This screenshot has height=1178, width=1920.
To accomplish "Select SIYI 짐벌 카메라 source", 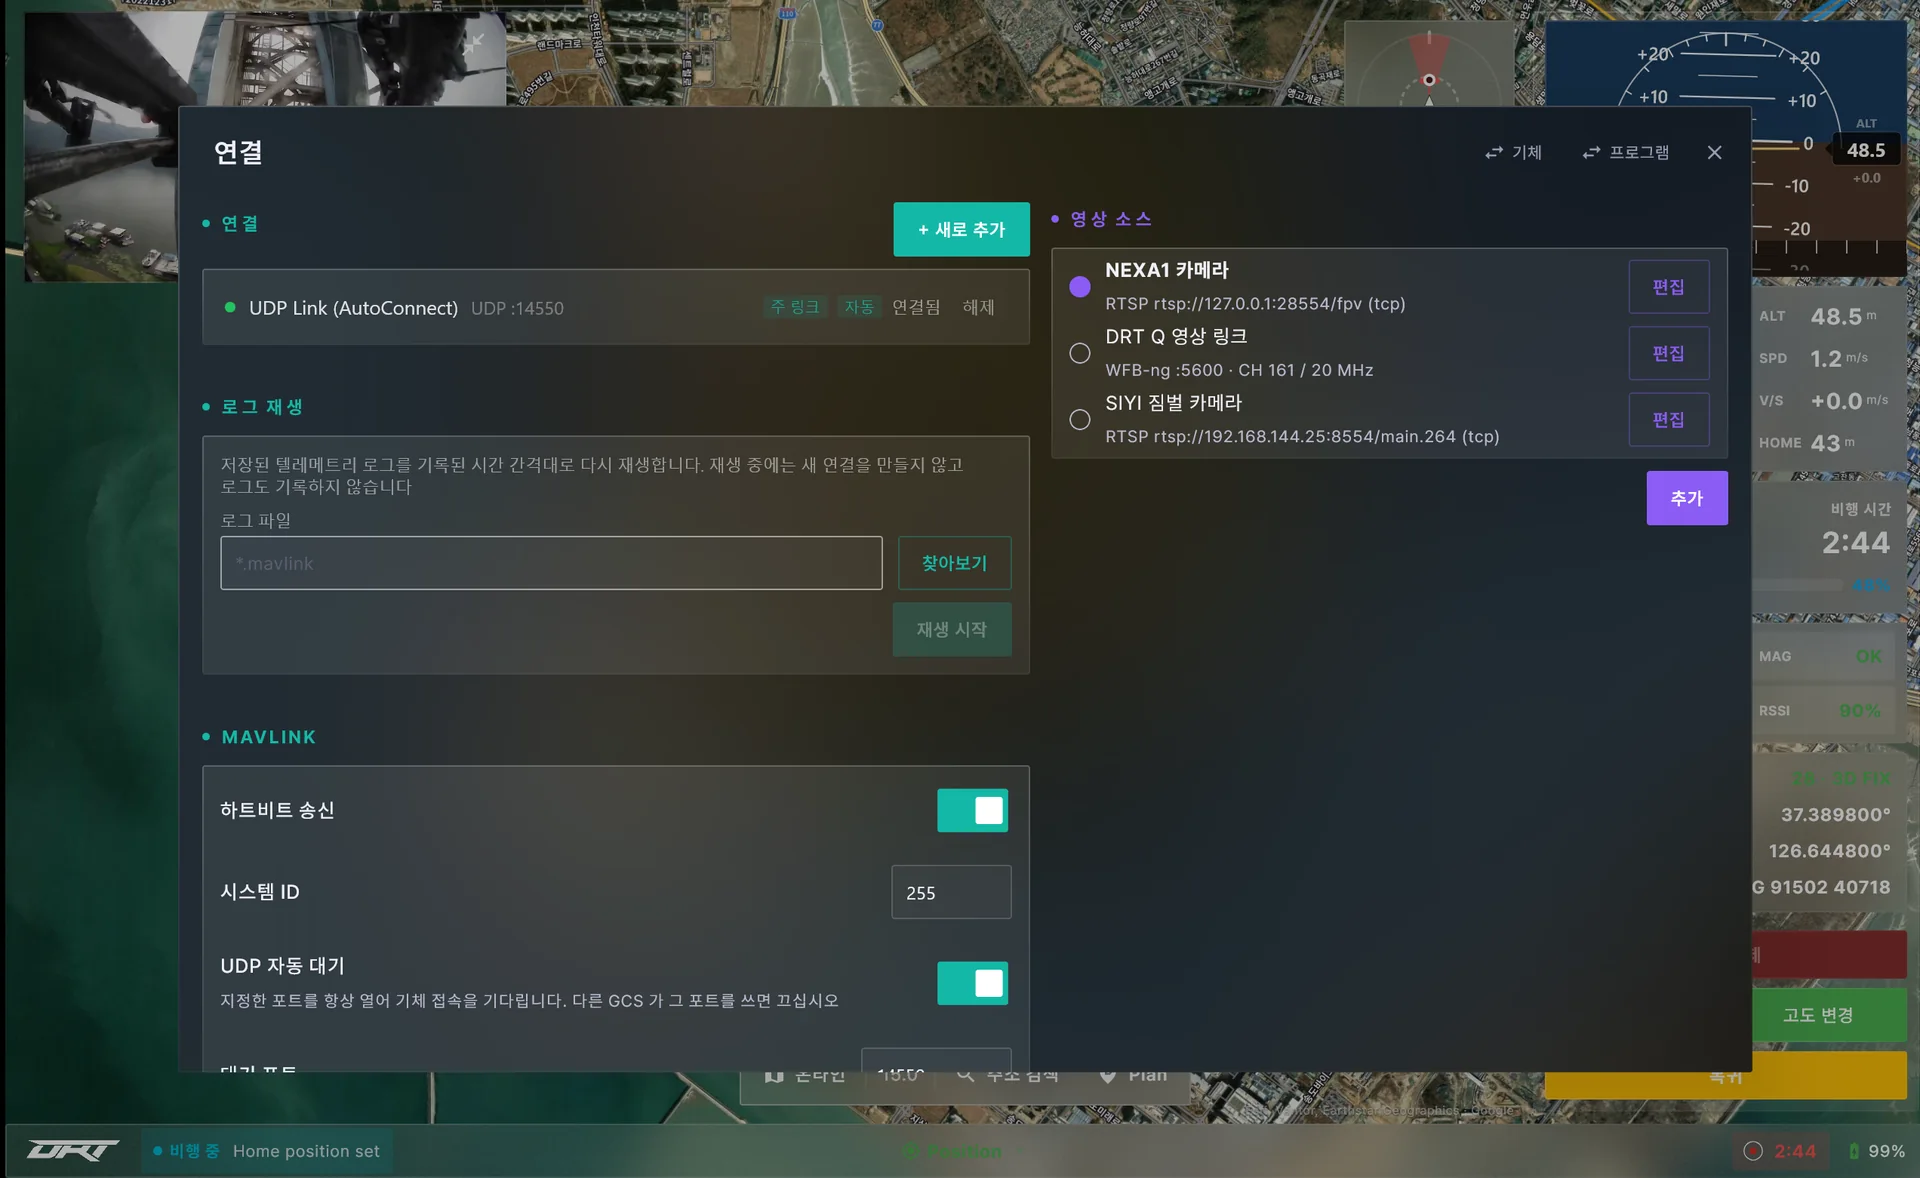I will point(1080,420).
